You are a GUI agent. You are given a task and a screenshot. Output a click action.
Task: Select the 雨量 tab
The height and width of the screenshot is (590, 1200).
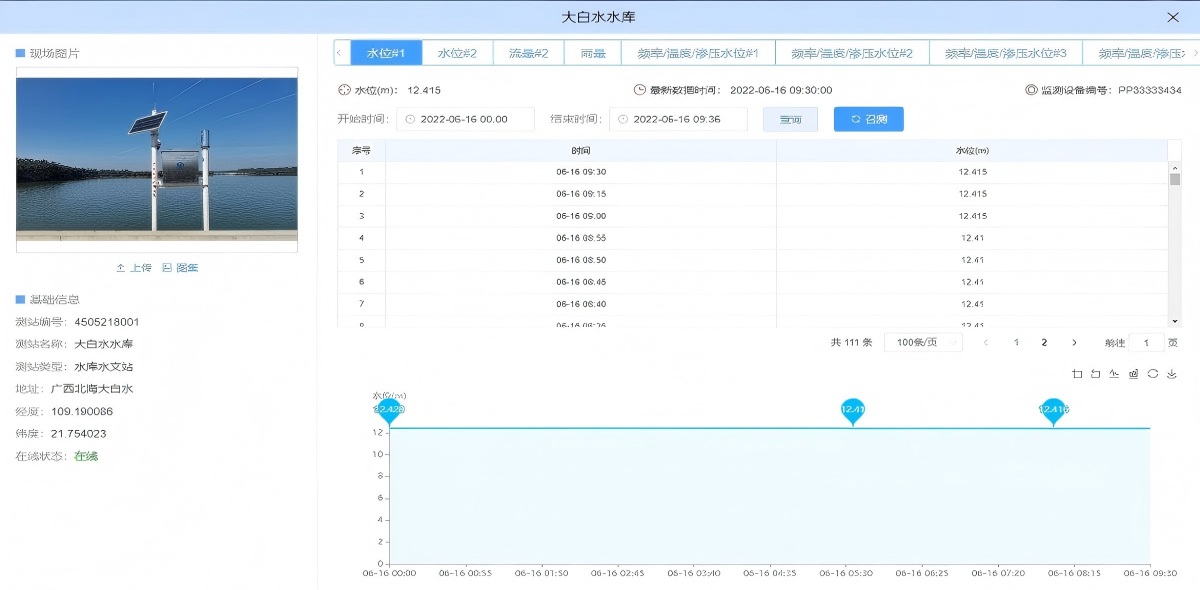593,53
